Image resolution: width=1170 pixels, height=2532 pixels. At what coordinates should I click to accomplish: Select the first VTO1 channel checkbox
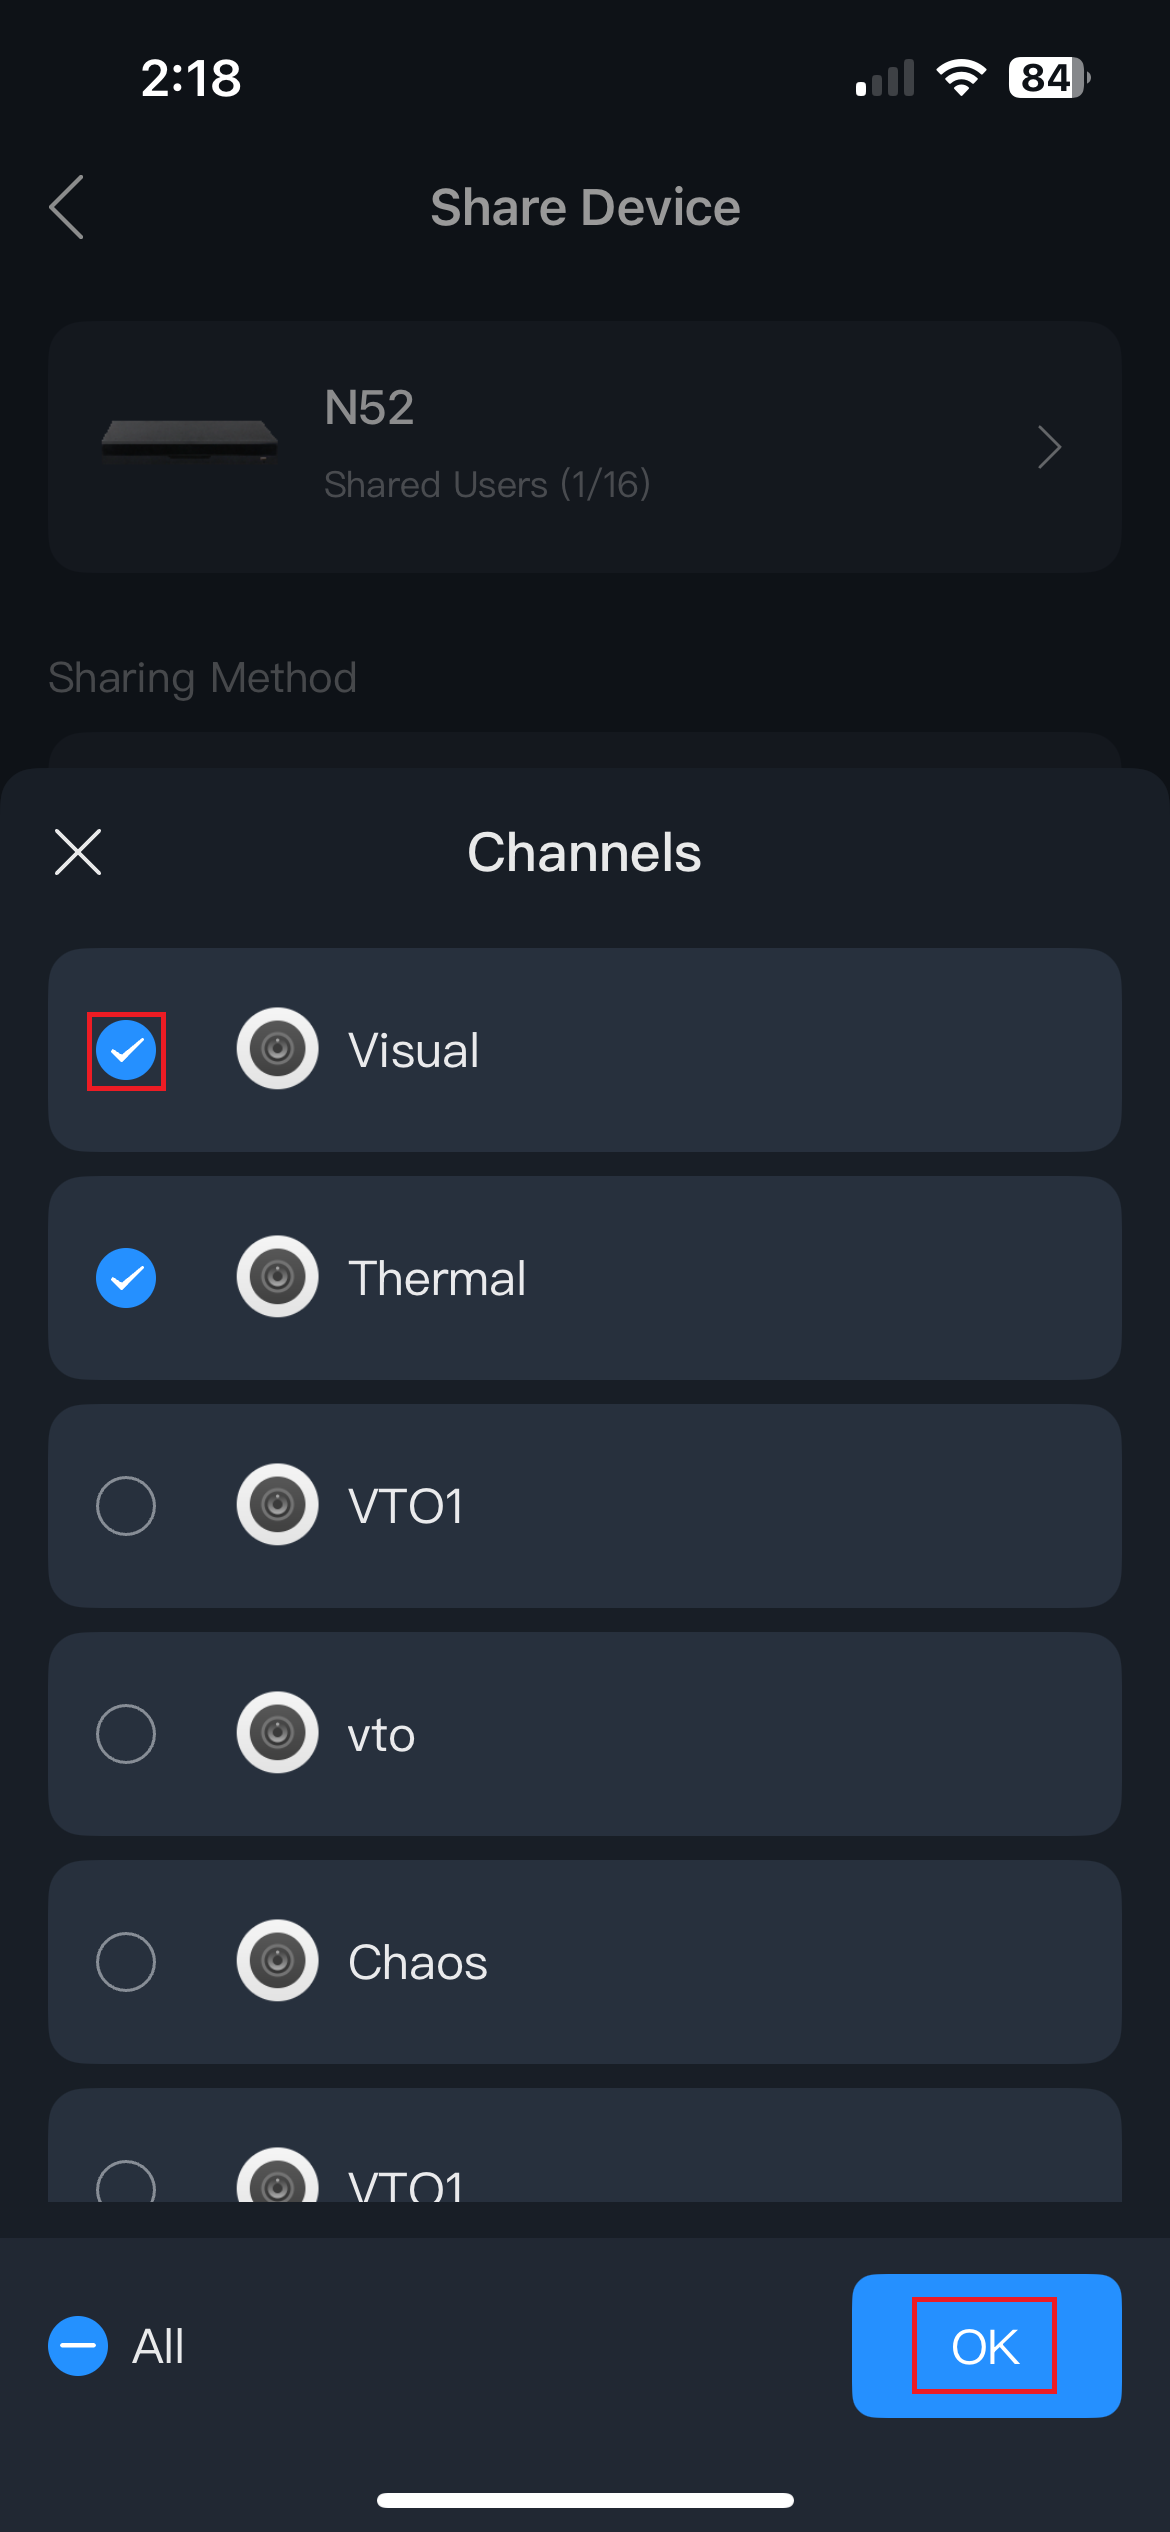(126, 1506)
